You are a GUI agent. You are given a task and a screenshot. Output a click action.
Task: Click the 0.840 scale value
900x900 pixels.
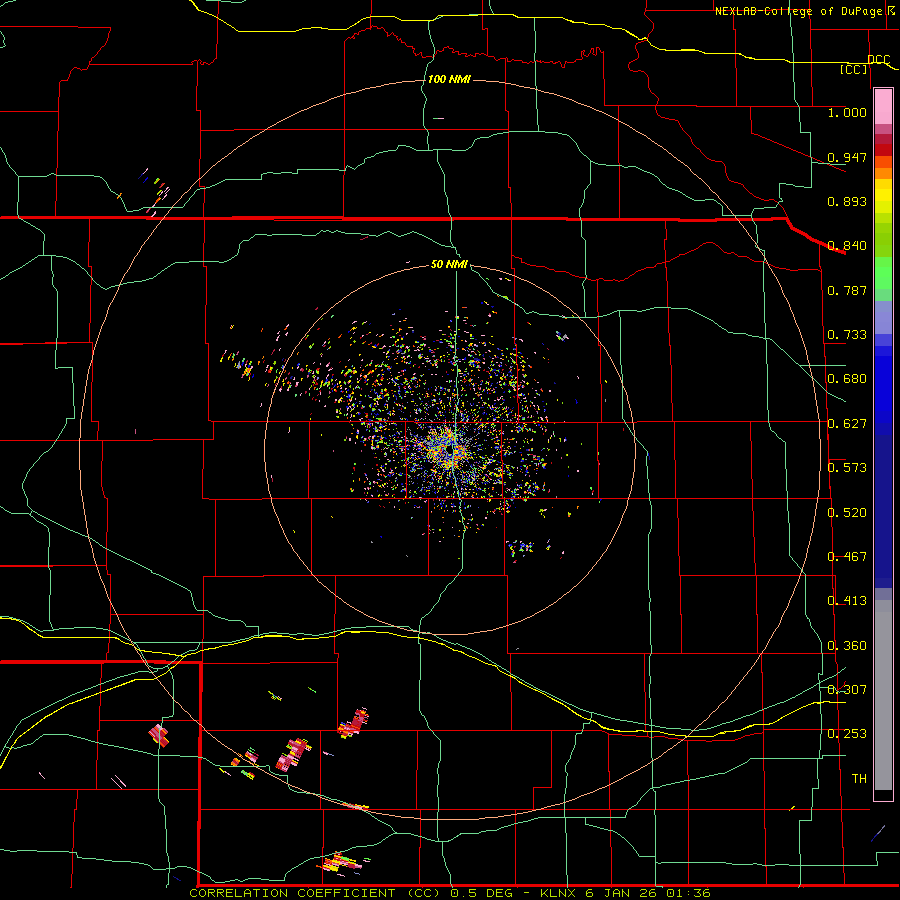point(847,246)
